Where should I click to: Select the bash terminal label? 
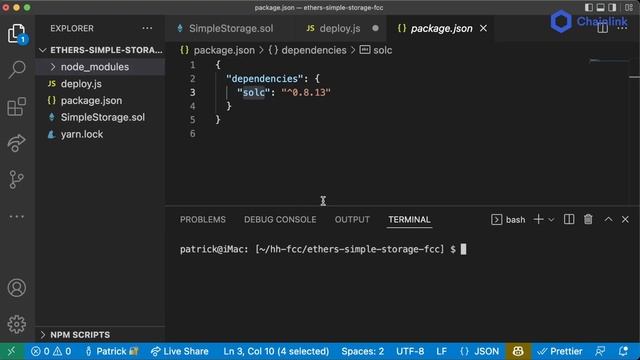pyautogui.click(x=509, y=220)
